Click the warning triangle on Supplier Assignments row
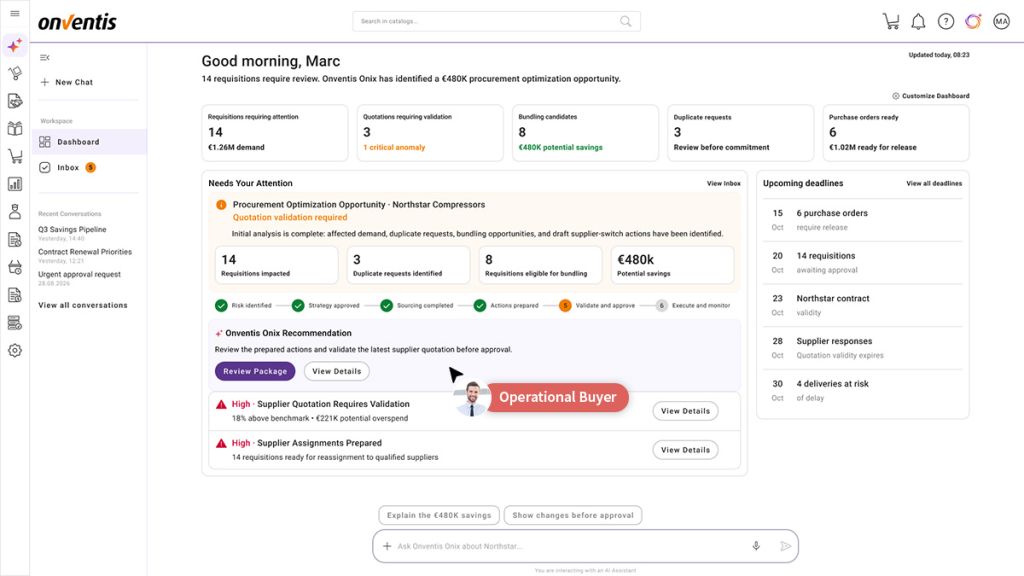 pyautogui.click(x=221, y=443)
